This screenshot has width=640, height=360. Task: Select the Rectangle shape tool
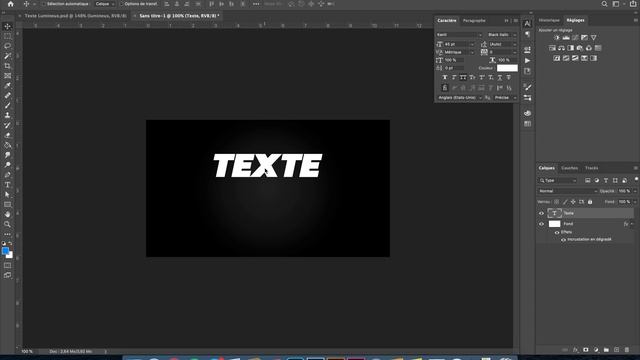7,204
